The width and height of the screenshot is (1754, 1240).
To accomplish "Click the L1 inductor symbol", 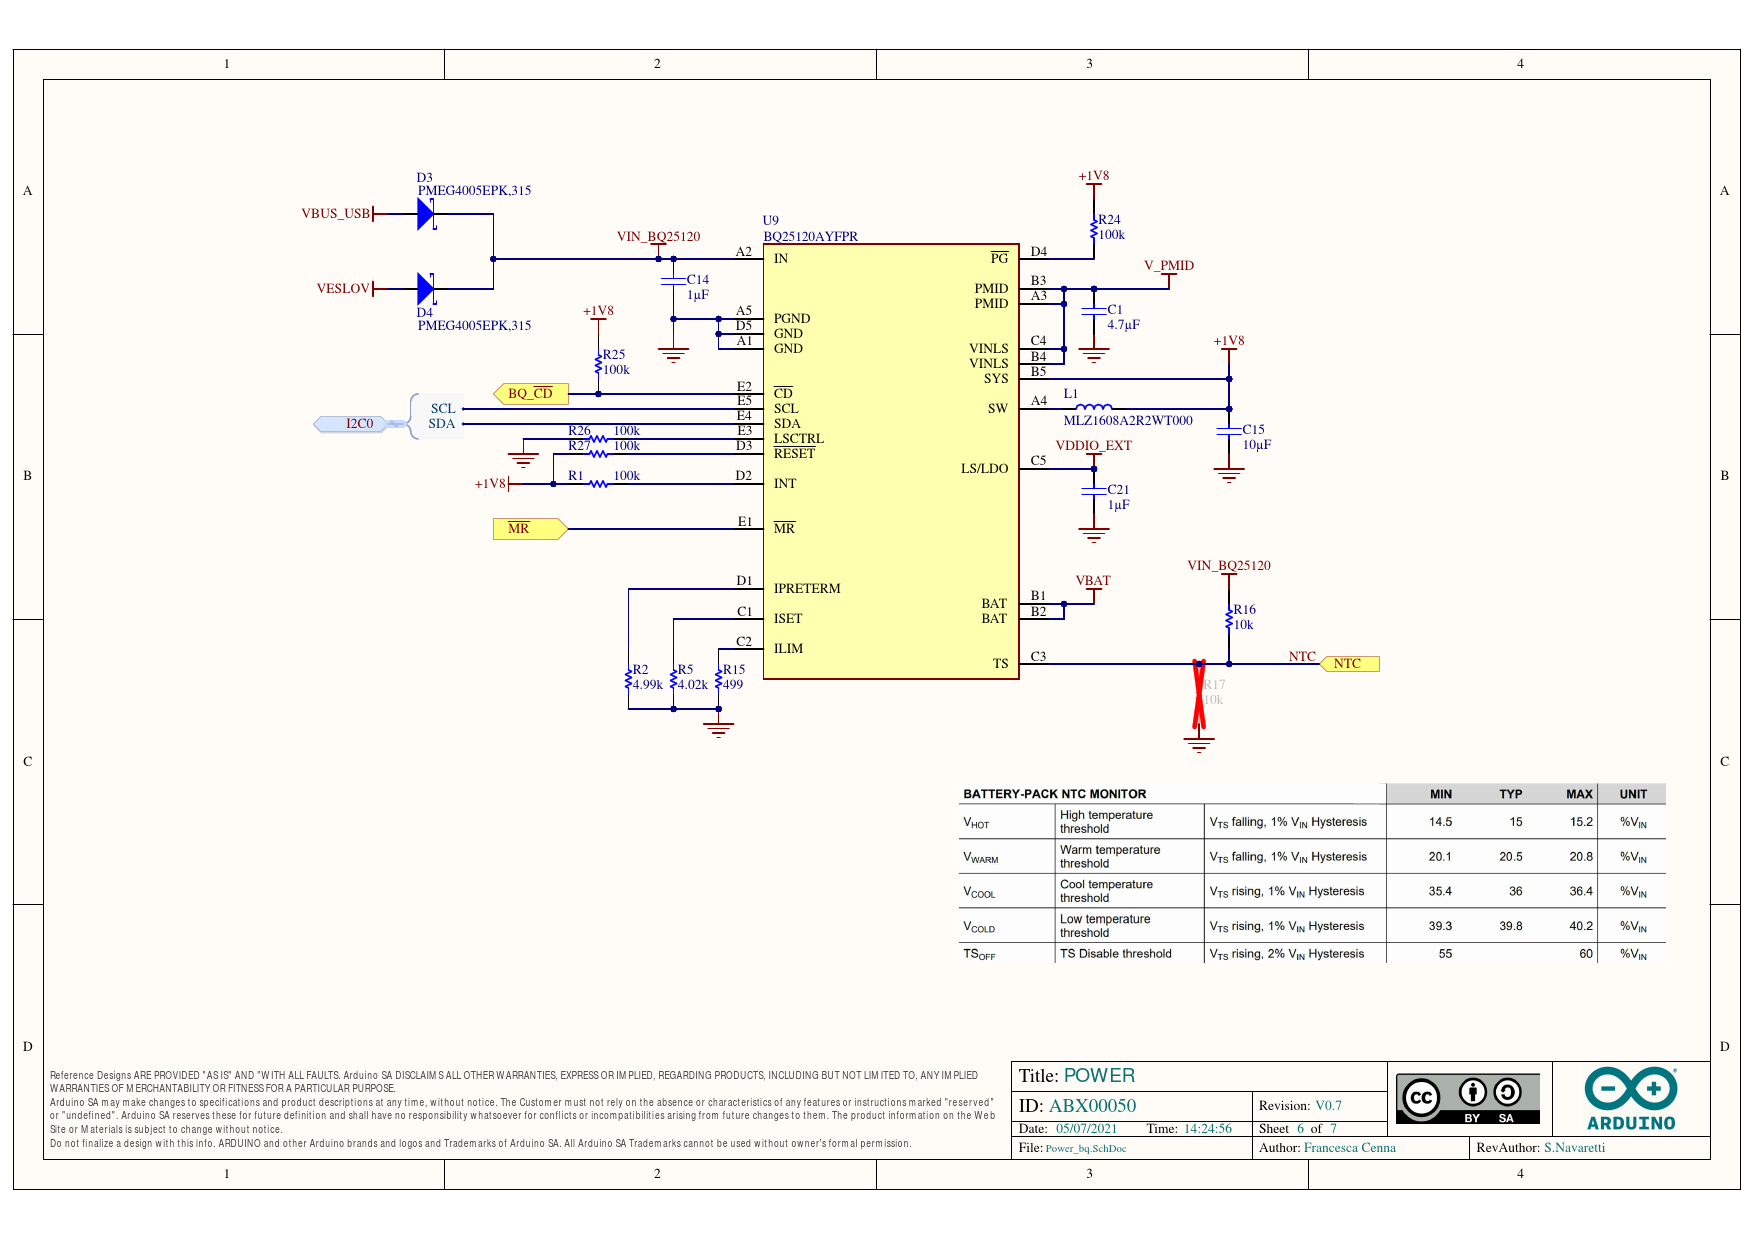I will [1095, 407].
